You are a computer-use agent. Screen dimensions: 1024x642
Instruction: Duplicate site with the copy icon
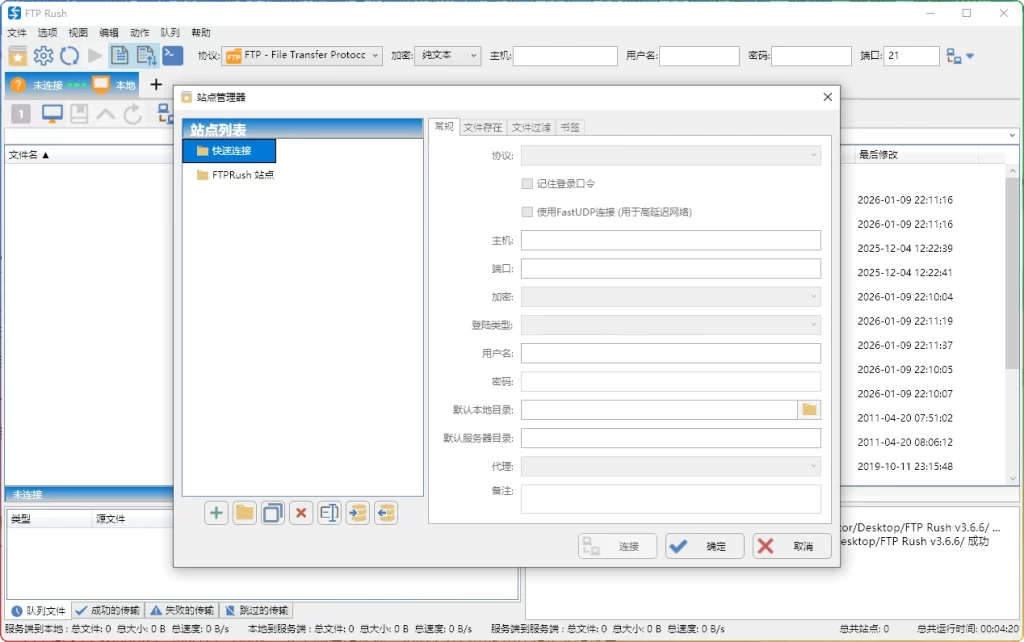click(272, 513)
